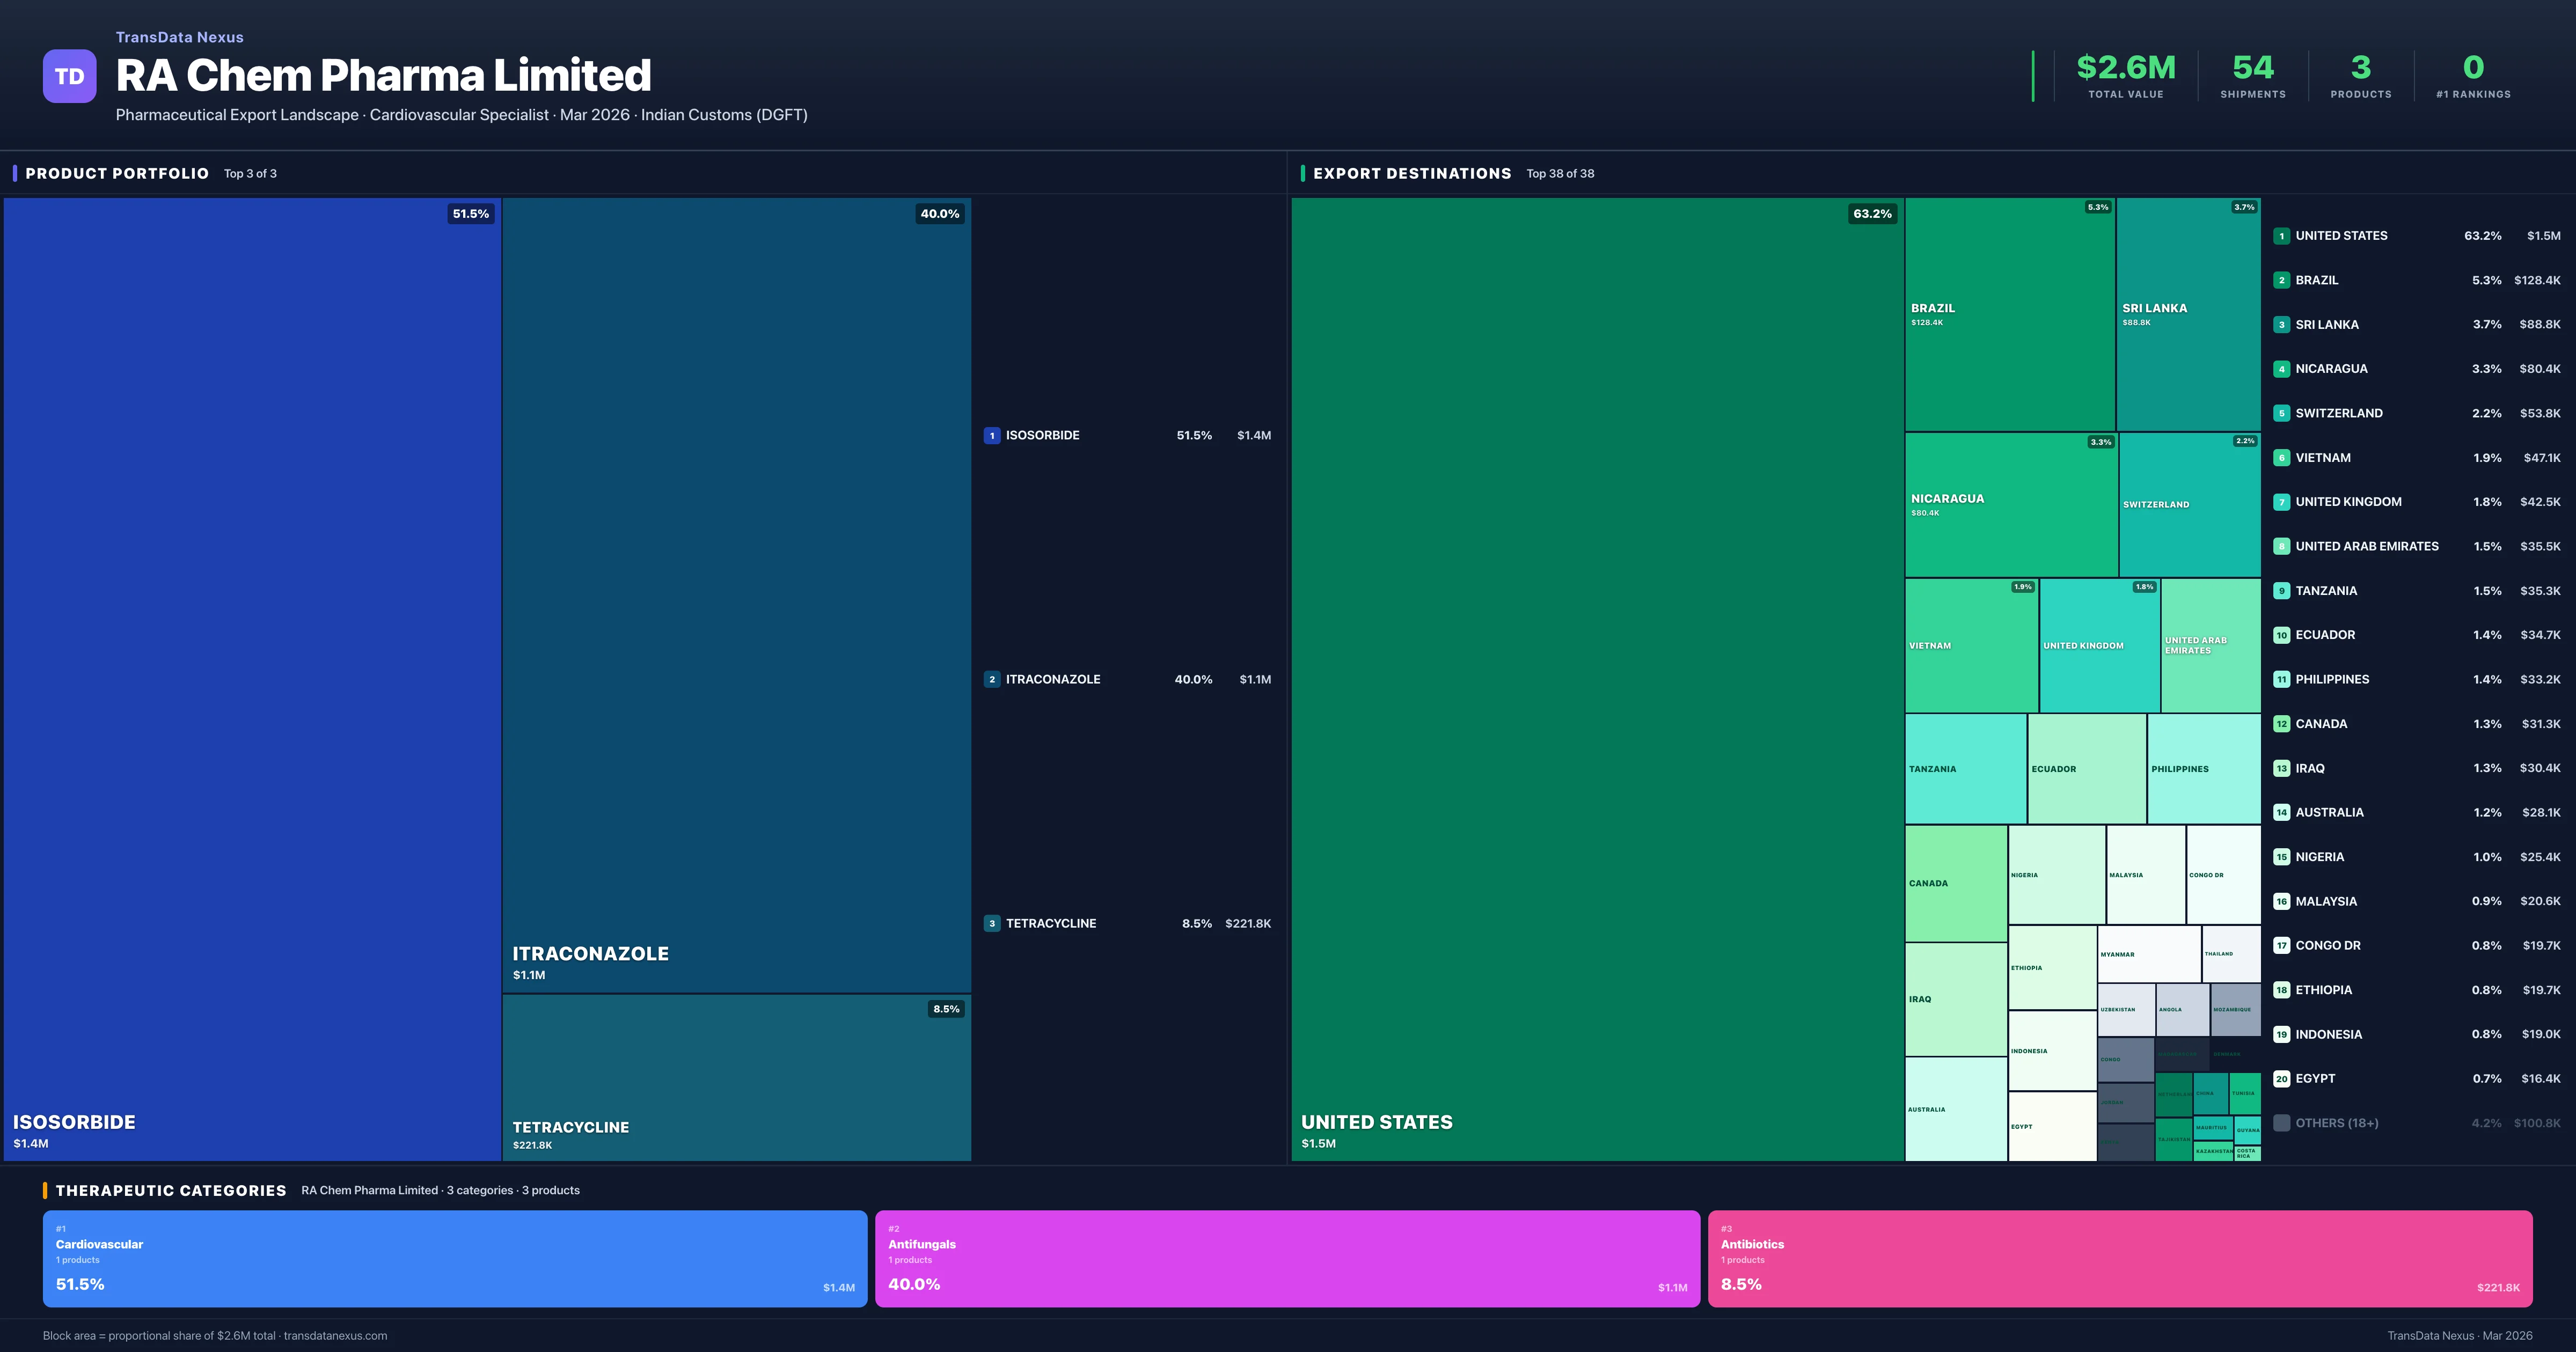Image resolution: width=2576 pixels, height=1352 pixels.
Task: Click the rank 1 badge beside United States
Action: [x=2281, y=236]
